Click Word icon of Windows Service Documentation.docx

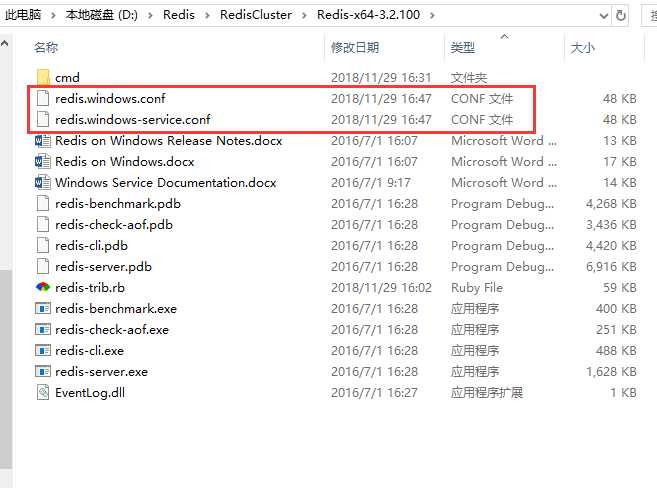(x=43, y=183)
